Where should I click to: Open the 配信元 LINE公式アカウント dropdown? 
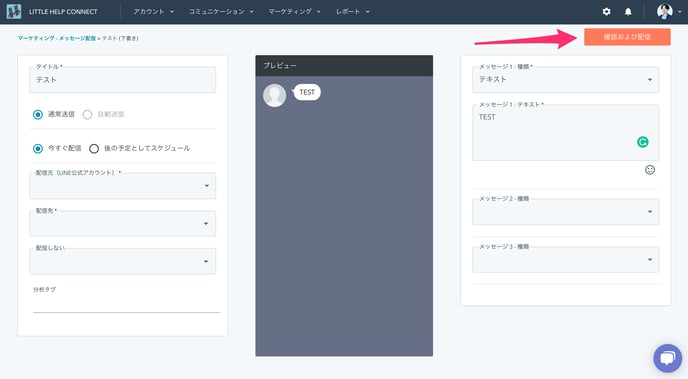pos(122,186)
